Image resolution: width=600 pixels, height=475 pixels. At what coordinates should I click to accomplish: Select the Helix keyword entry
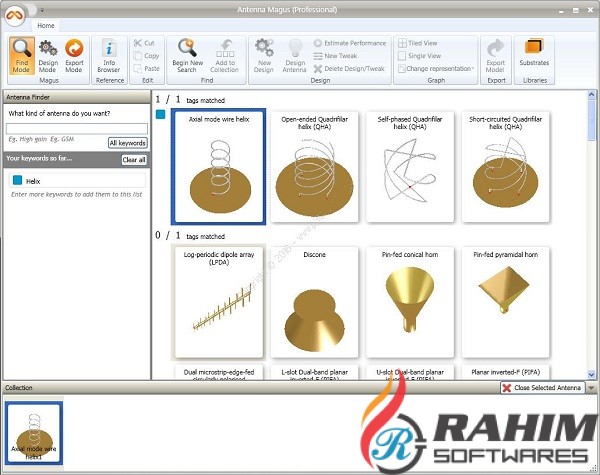[77, 180]
